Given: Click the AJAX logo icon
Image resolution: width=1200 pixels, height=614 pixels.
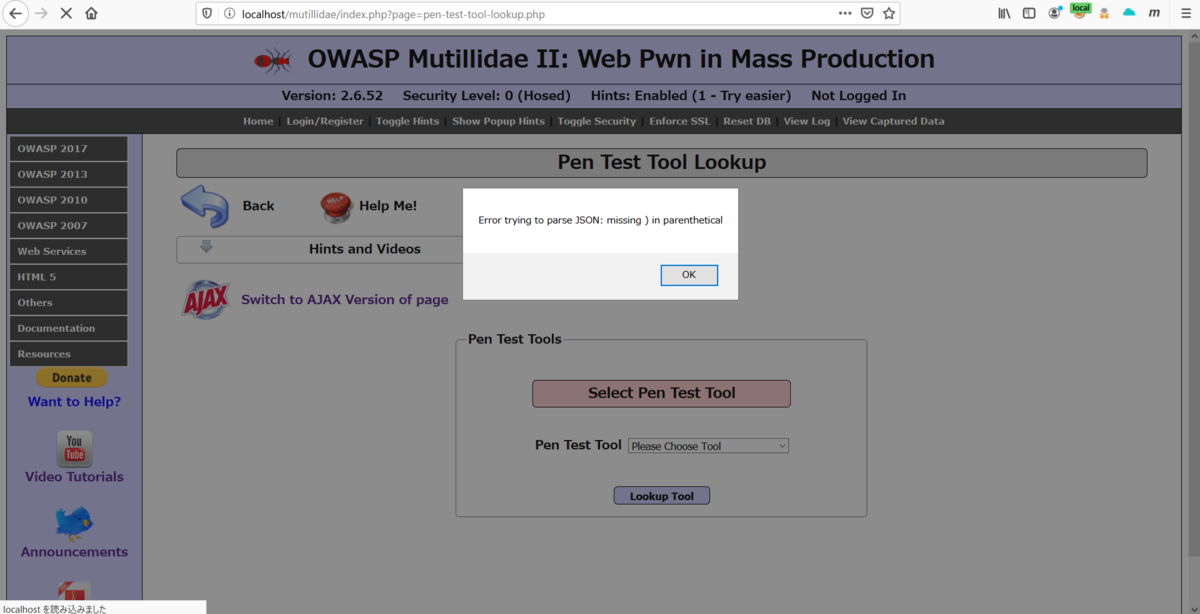Looking at the screenshot, I should coord(206,299).
